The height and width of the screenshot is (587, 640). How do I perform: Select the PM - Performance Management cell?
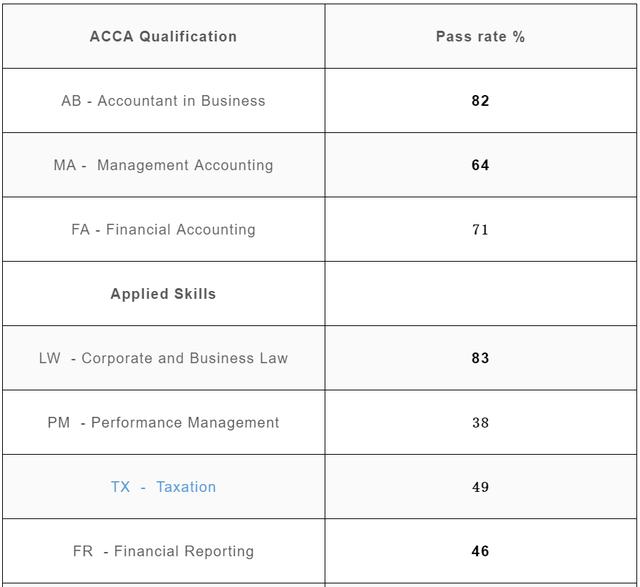[x=163, y=422]
